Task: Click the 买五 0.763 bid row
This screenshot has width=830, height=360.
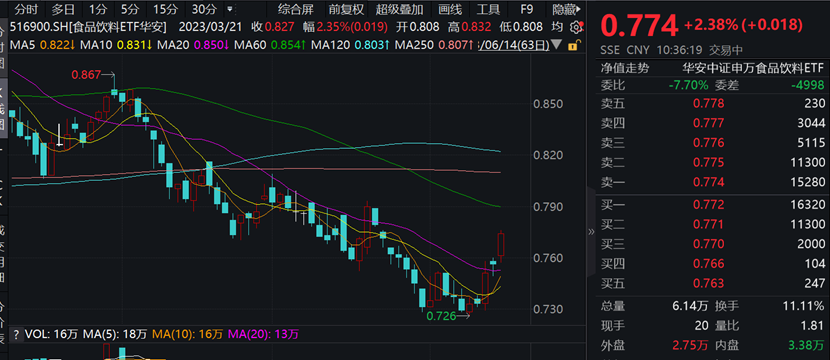Action: pyautogui.click(x=712, y=283)
